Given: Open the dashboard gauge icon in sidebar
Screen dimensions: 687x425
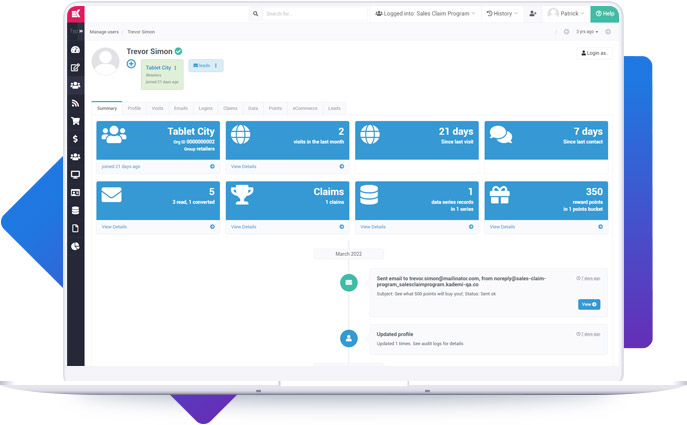Looking at the screenshot, I should click(x=76, y=50).
